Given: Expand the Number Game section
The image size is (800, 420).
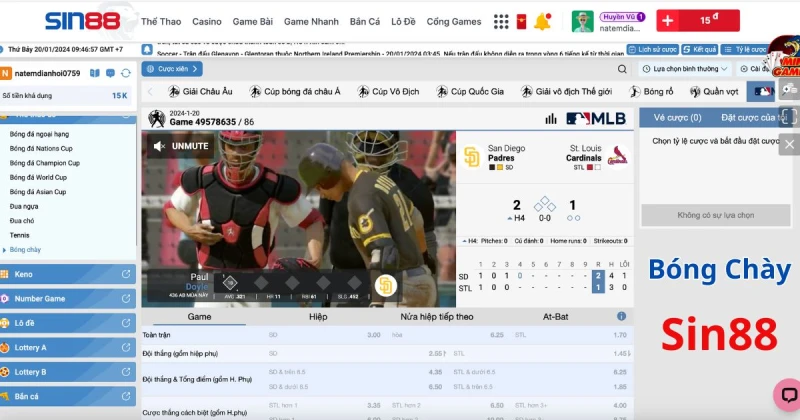Looking at the screenshot, I should click(68, 299).
